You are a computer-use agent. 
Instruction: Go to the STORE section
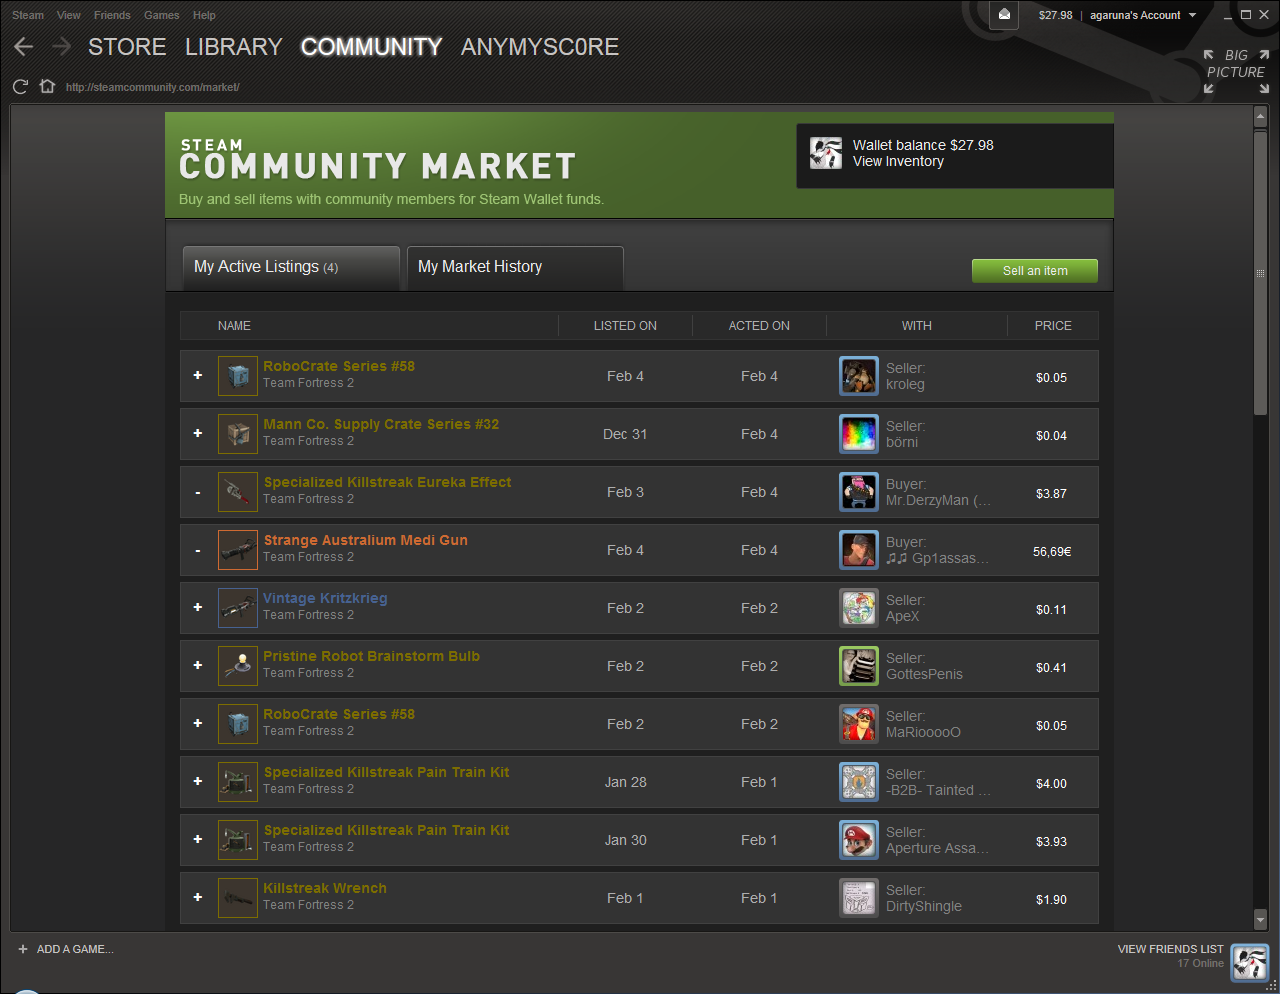127,47
